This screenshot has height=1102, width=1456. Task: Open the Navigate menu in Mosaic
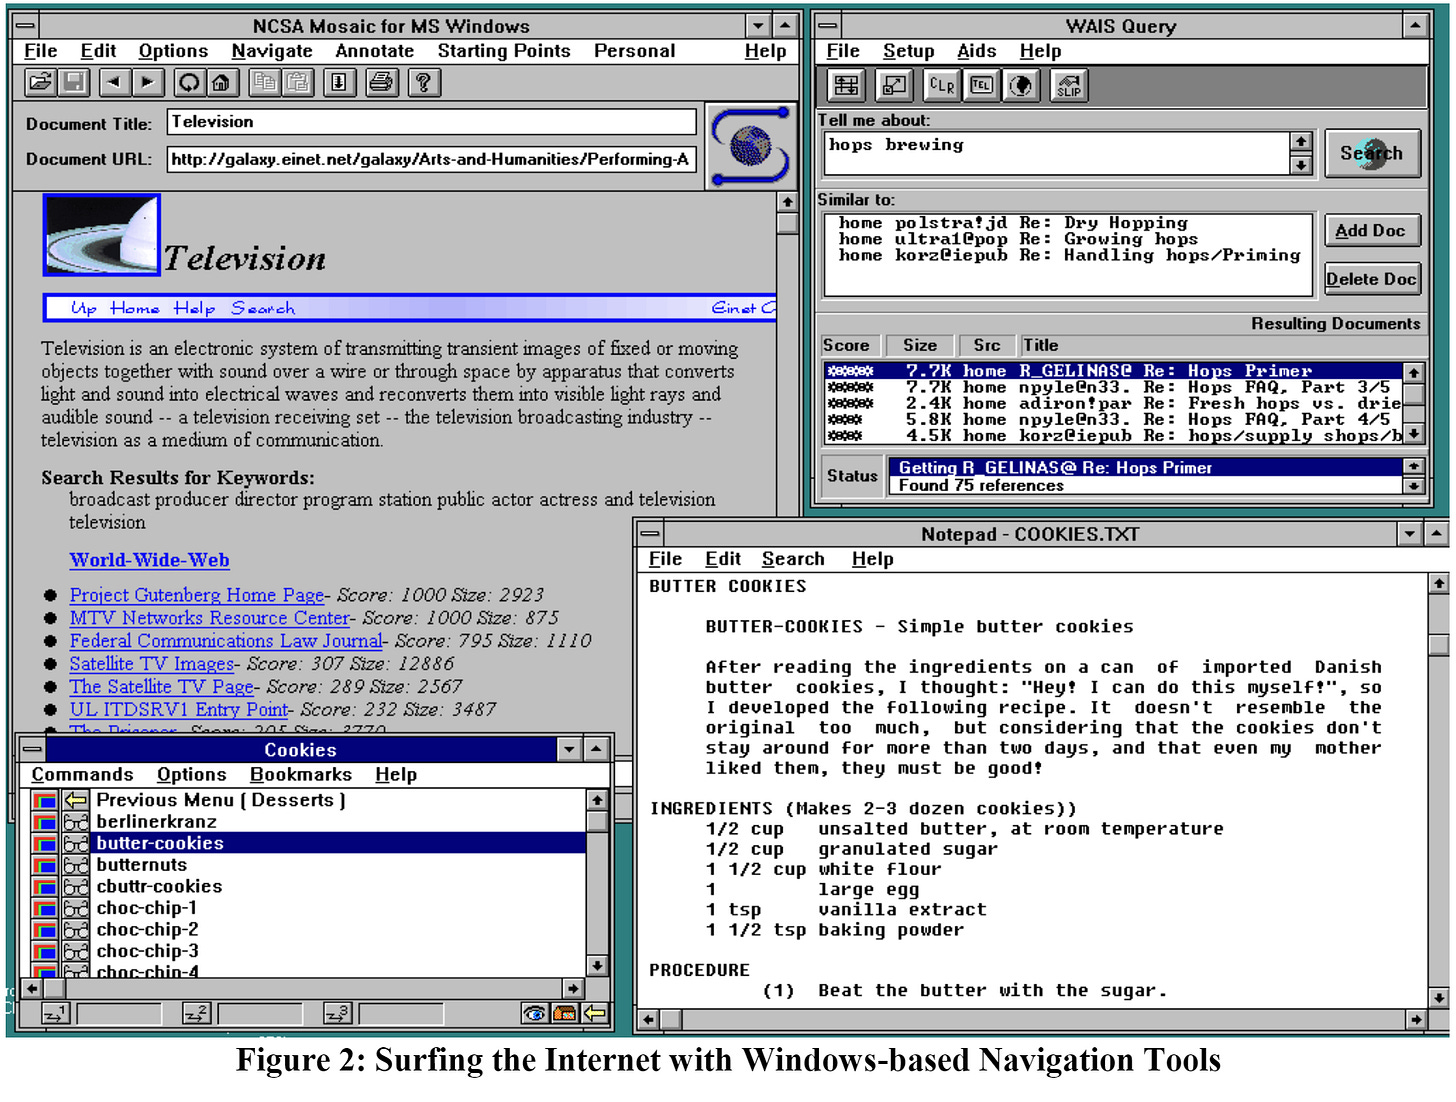click(272, 51)
